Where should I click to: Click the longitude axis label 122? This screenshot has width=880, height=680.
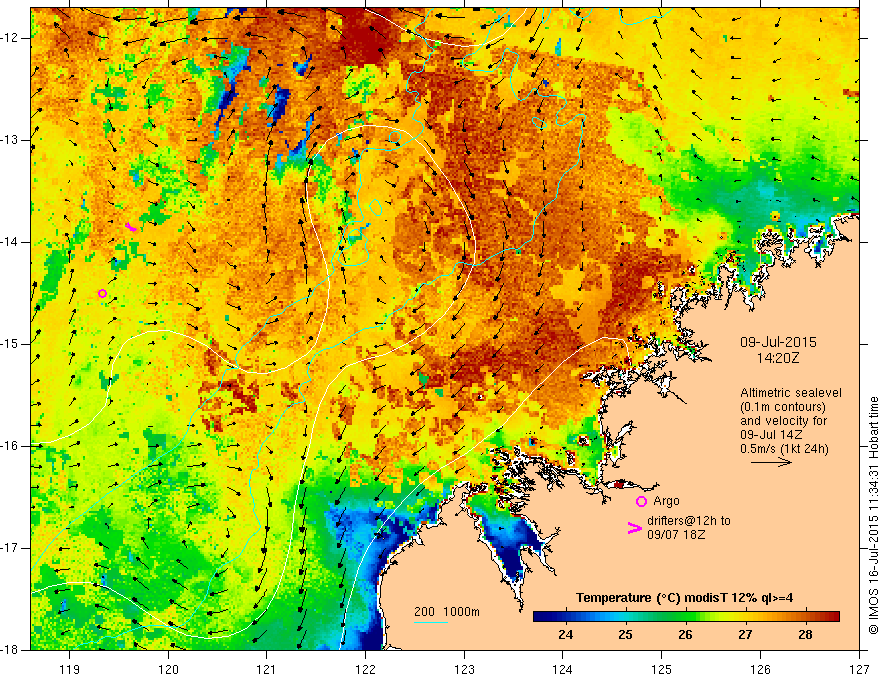(365, 669)
